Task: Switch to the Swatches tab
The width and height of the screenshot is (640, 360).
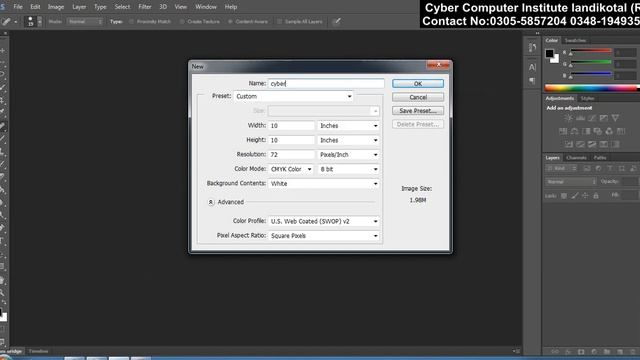Action: click(575, 40)
